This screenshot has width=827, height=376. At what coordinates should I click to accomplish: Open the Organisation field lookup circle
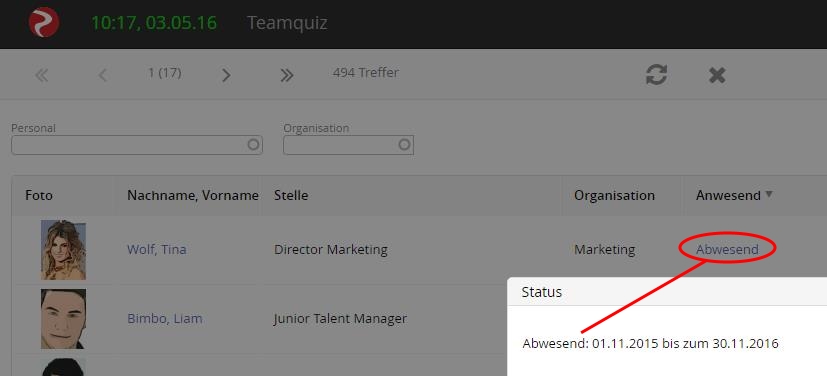405,144
